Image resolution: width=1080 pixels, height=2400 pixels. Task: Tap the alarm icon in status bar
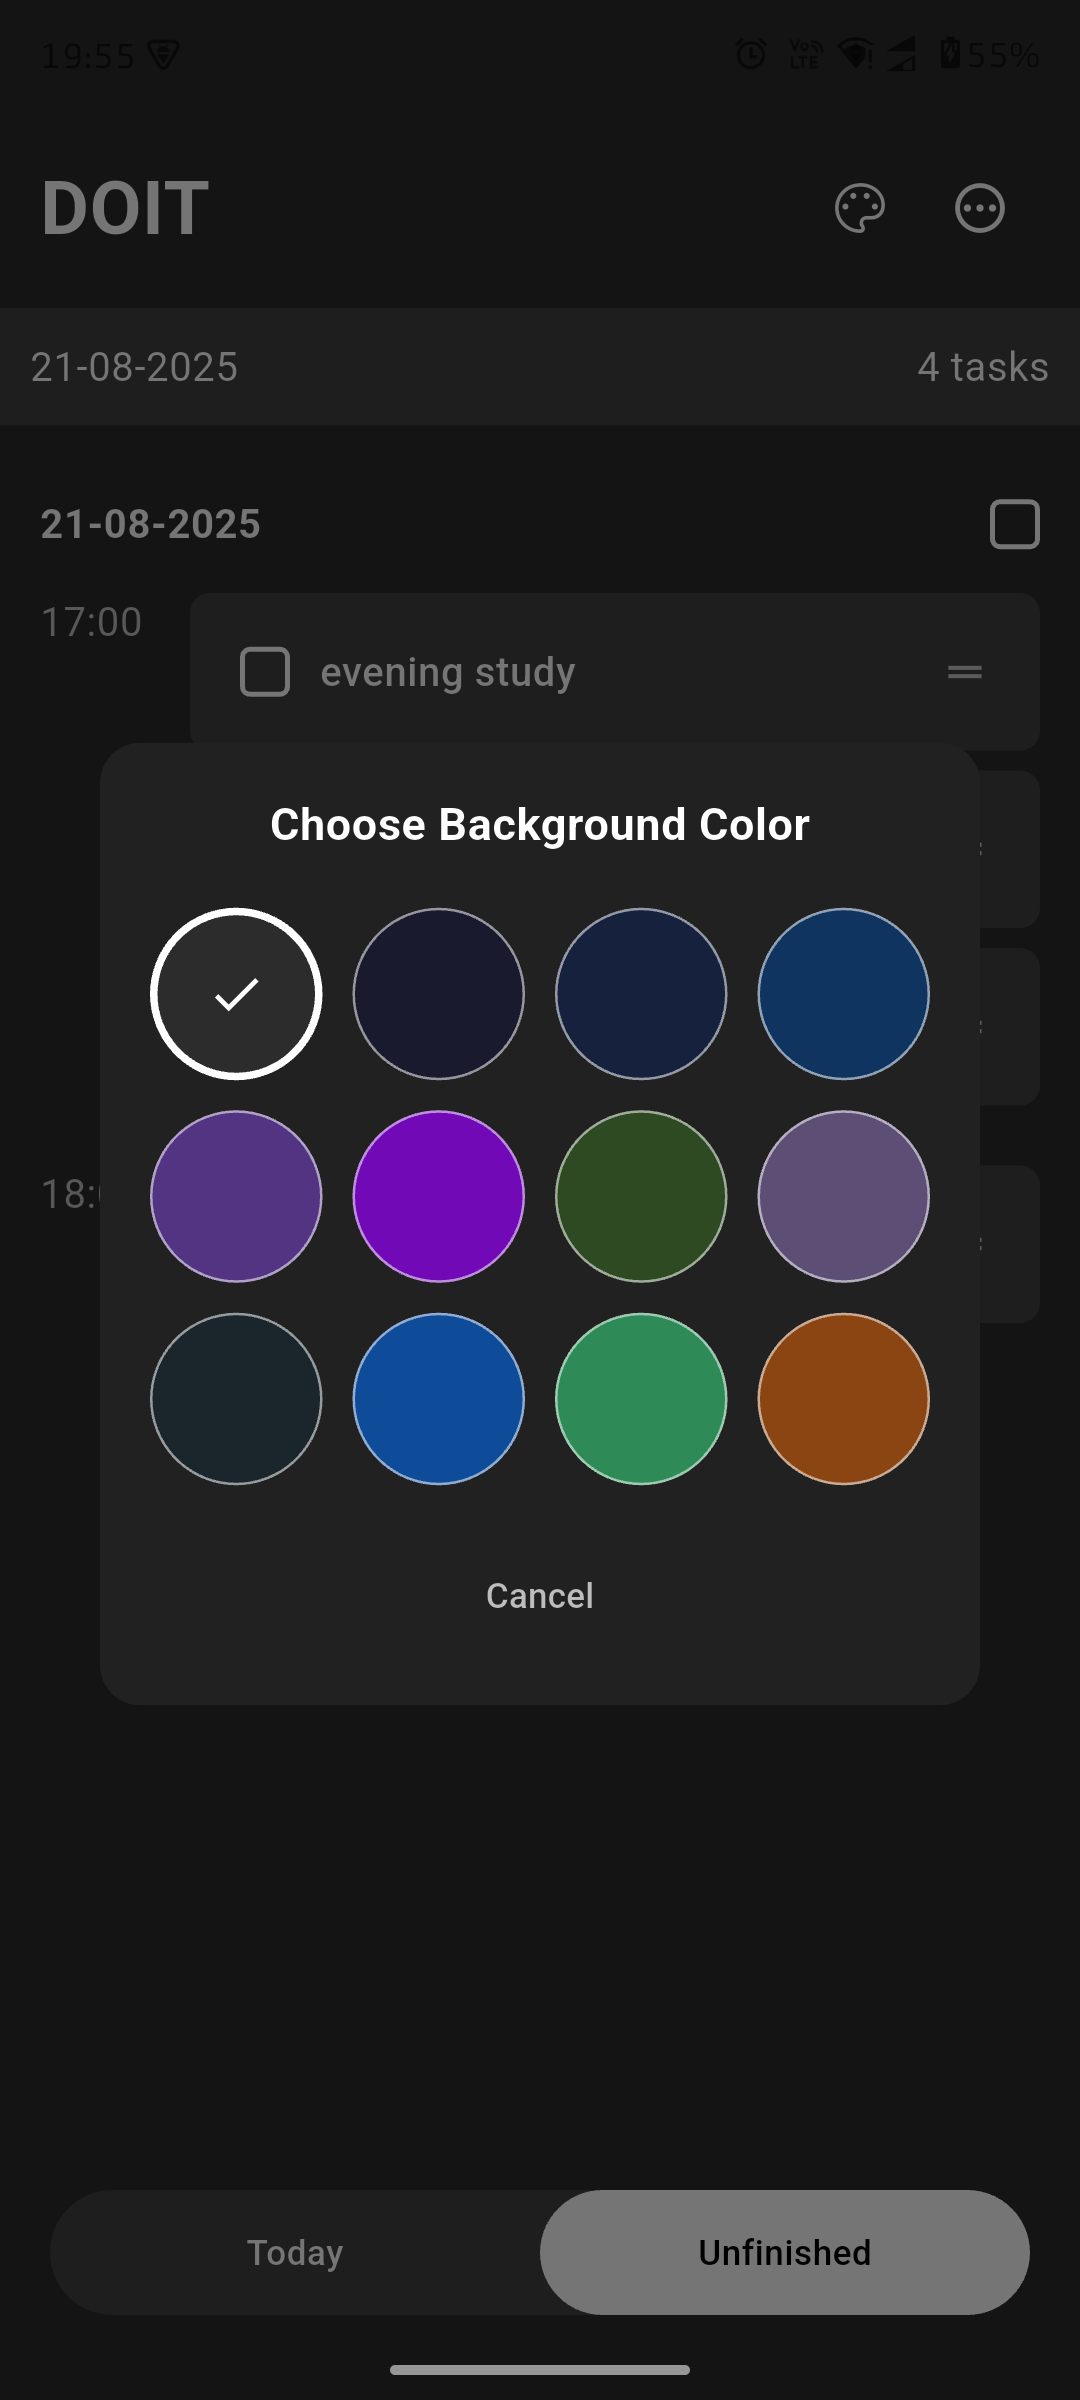[751, 54]
